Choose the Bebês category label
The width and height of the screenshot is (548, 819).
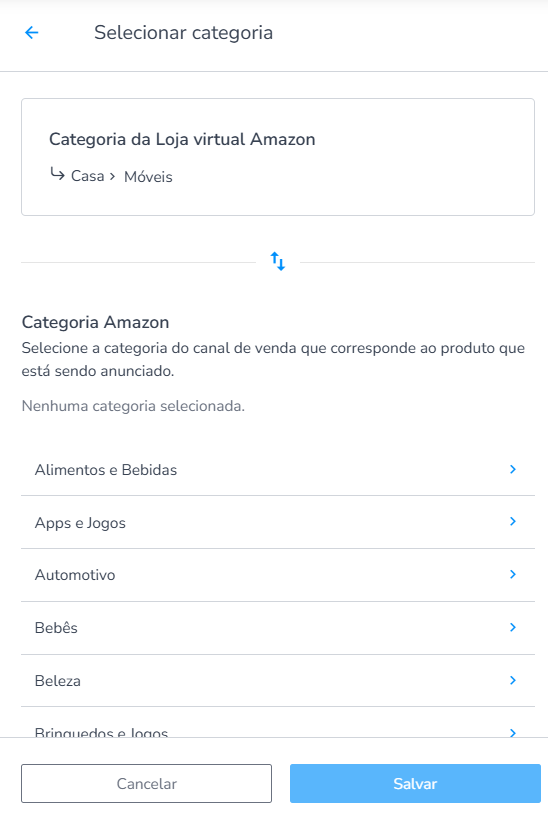(56, 627)
